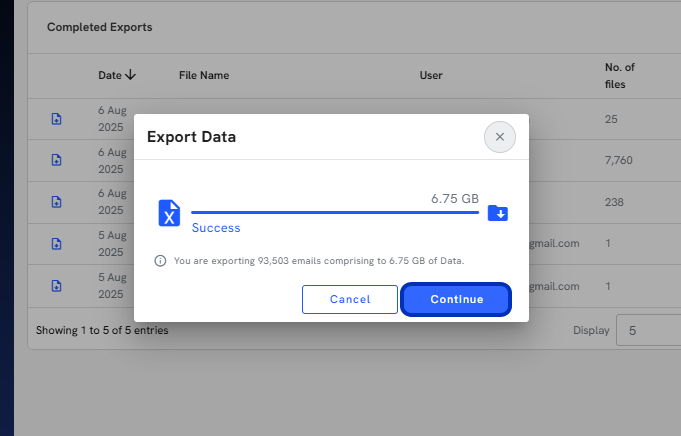Viewport: 681px width, 436px height.
Task: Cancel the data export
Action: [x=350, y=299]
